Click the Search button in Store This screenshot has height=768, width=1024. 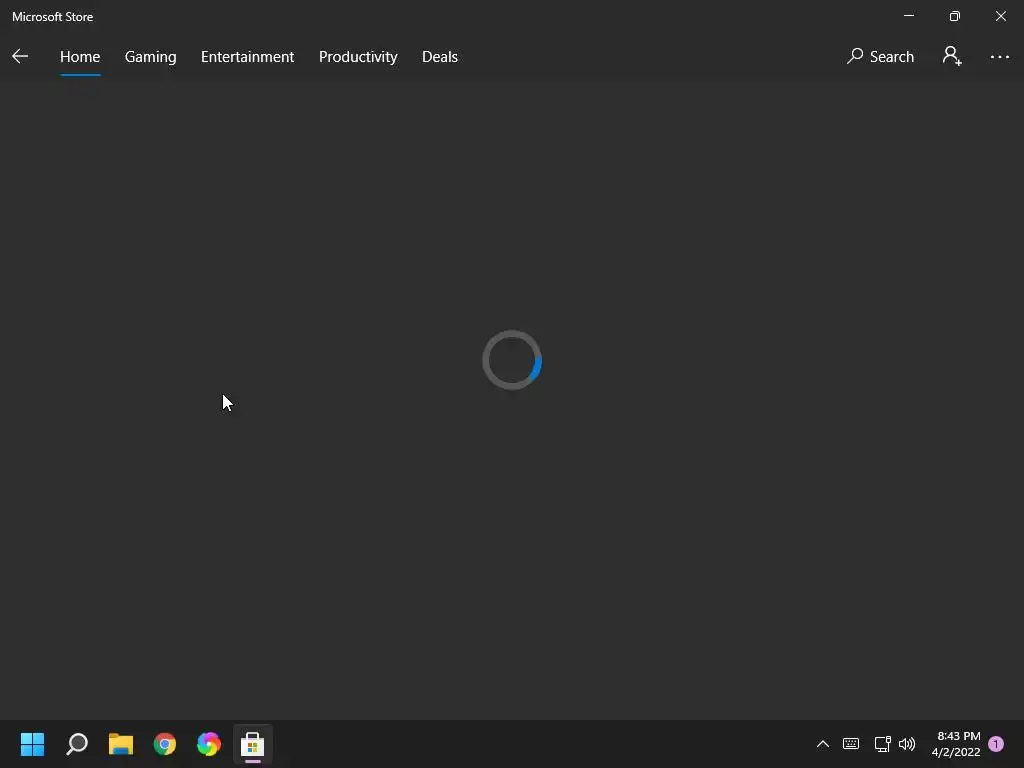coord(880,57)
